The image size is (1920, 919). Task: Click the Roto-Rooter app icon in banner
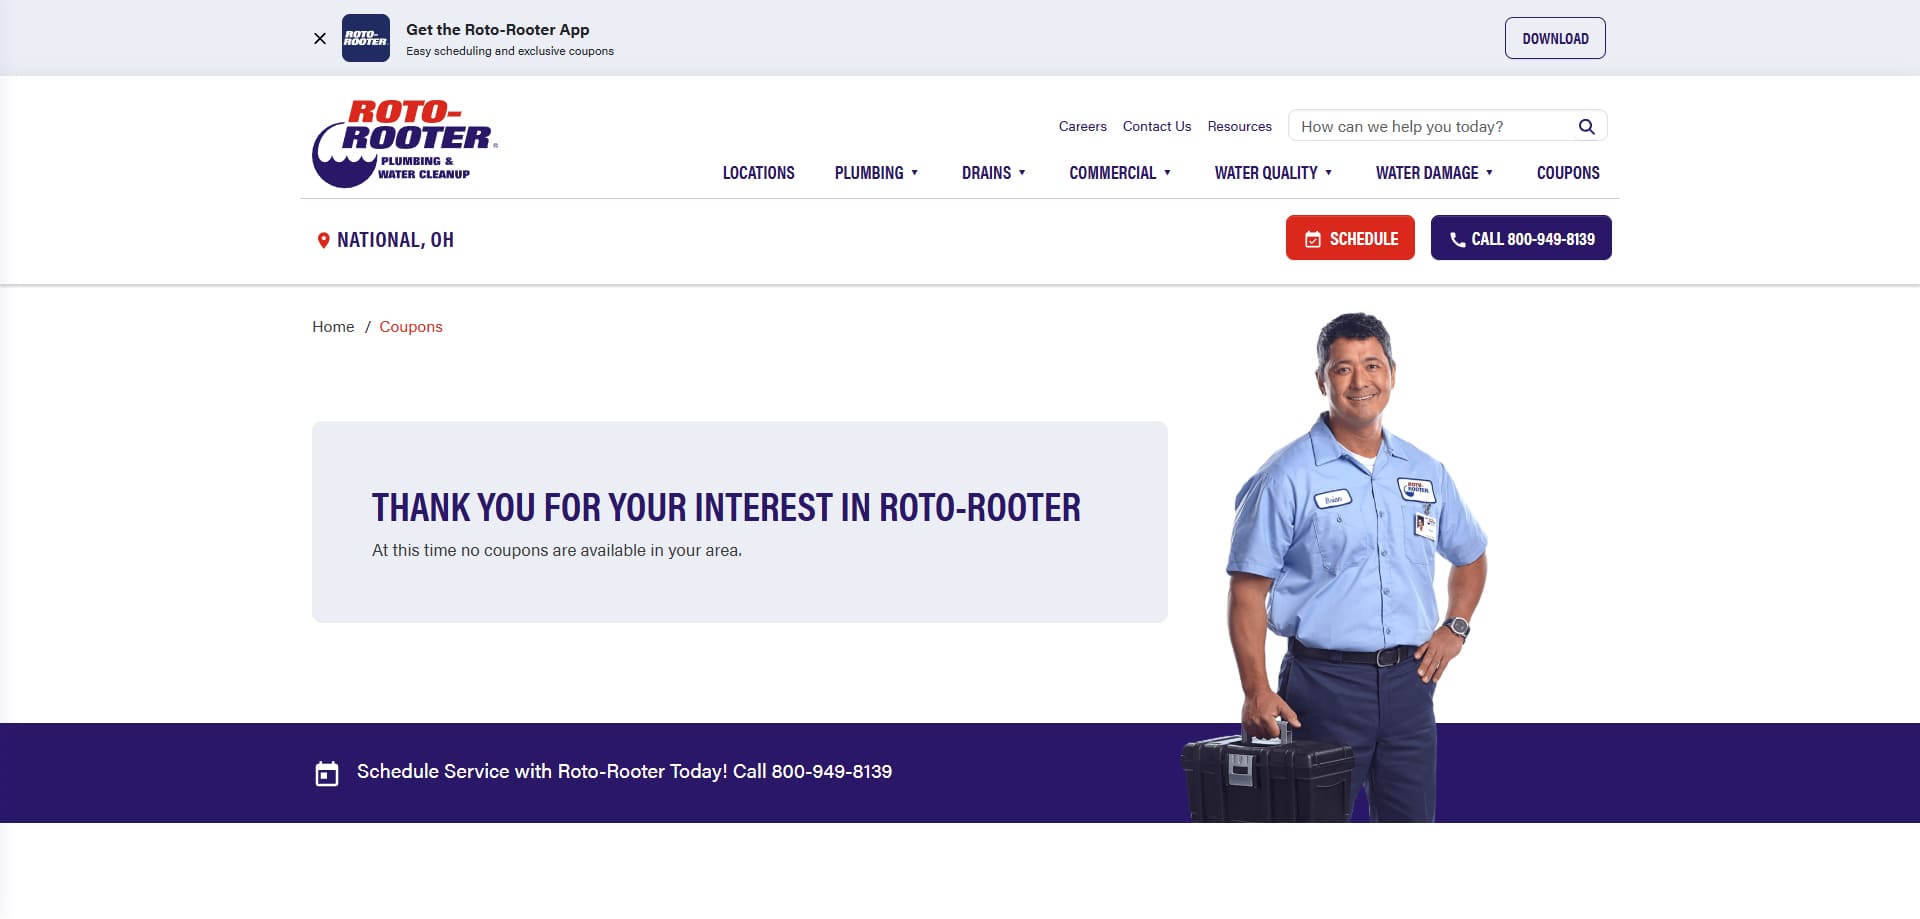[366, 38]
